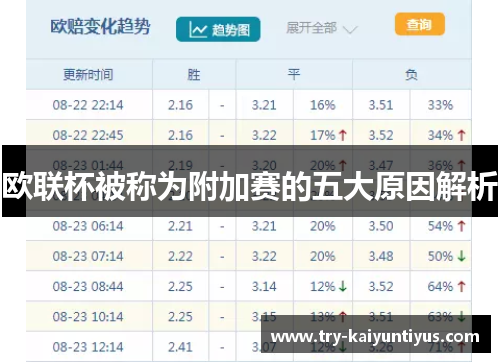This screenshot has height=362, width=500.
Task: Select win odds 2.22 in 08-23 07:14 row
Action: (x=180, y=256)
